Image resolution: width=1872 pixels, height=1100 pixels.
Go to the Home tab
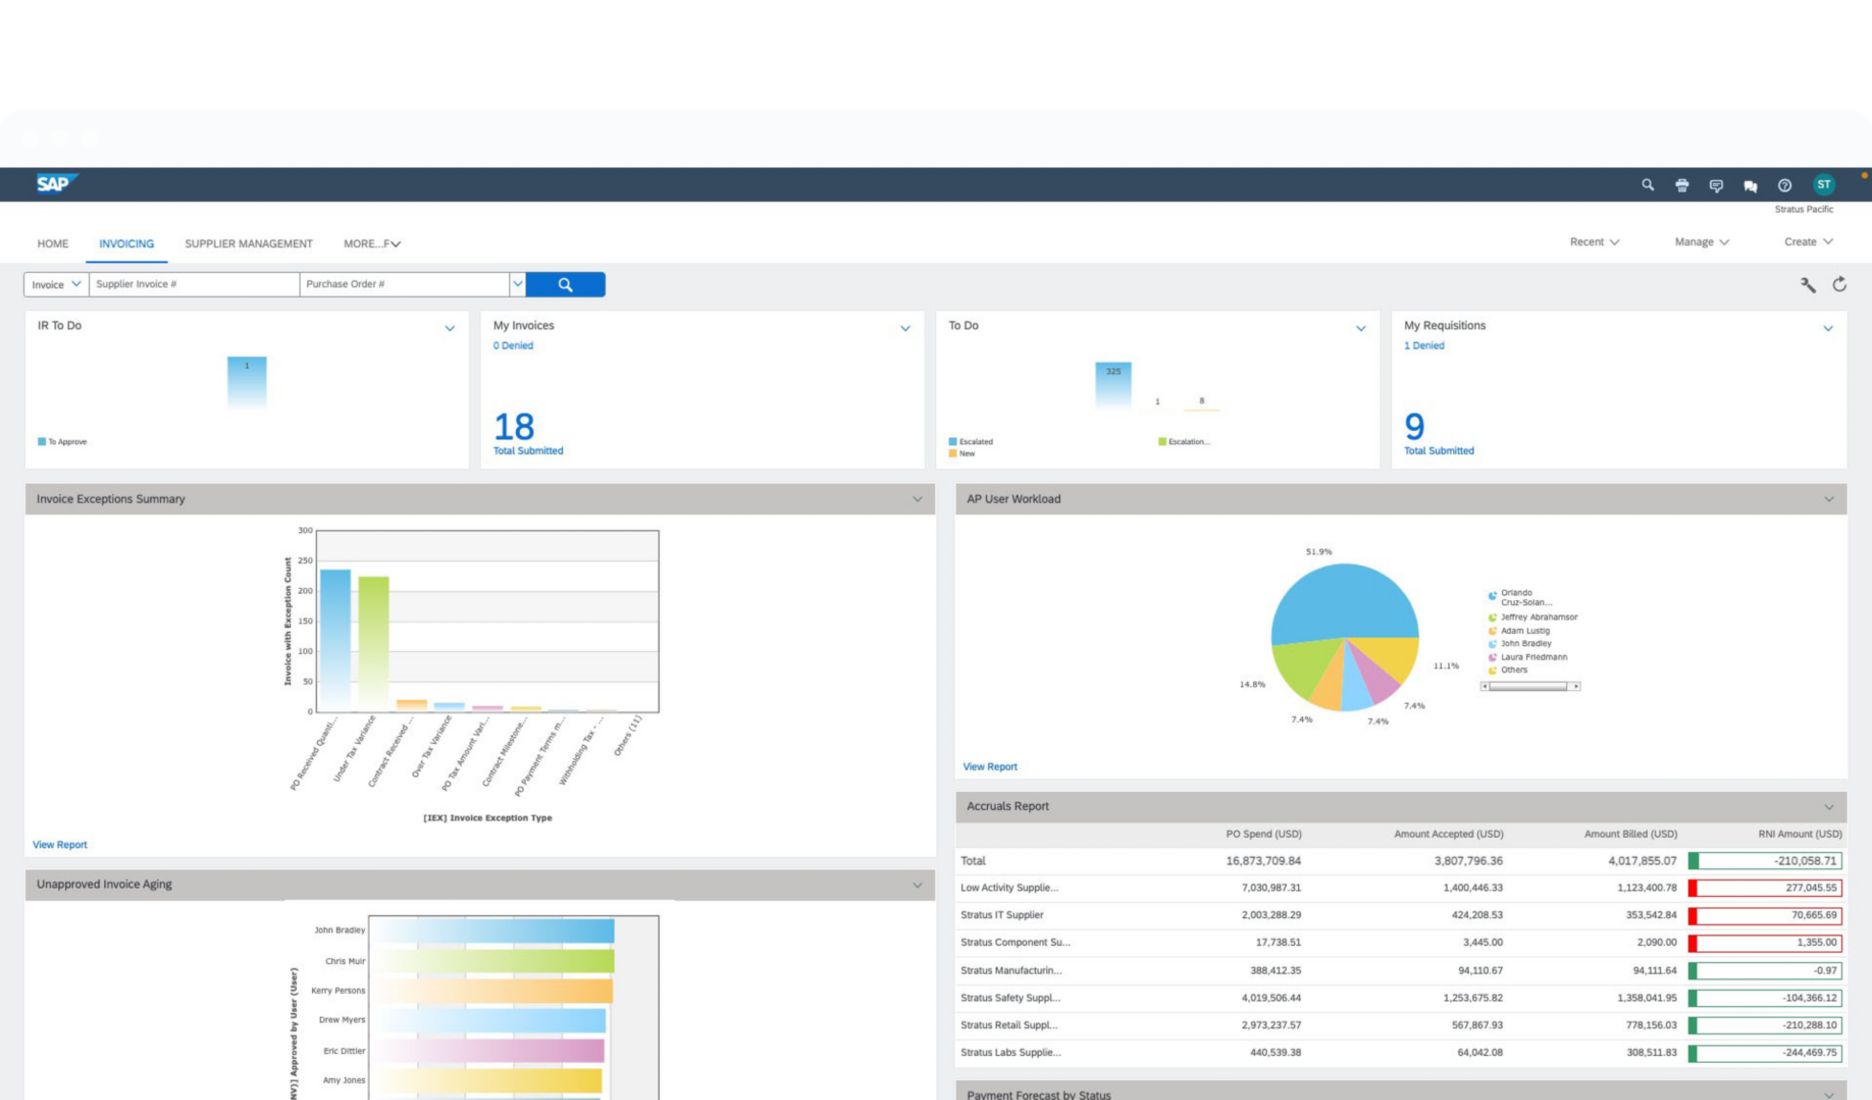(53, 244)
